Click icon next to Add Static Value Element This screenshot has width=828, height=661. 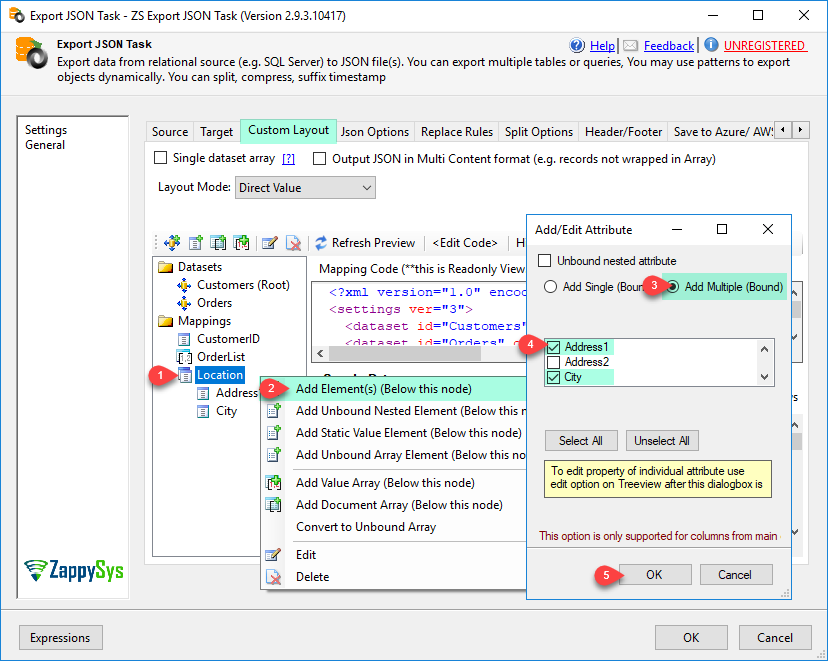click(274, 433)
